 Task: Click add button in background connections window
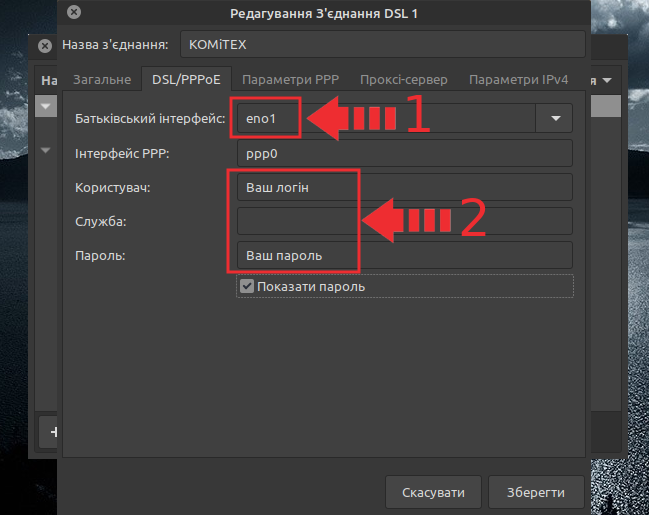click(48, 432)
